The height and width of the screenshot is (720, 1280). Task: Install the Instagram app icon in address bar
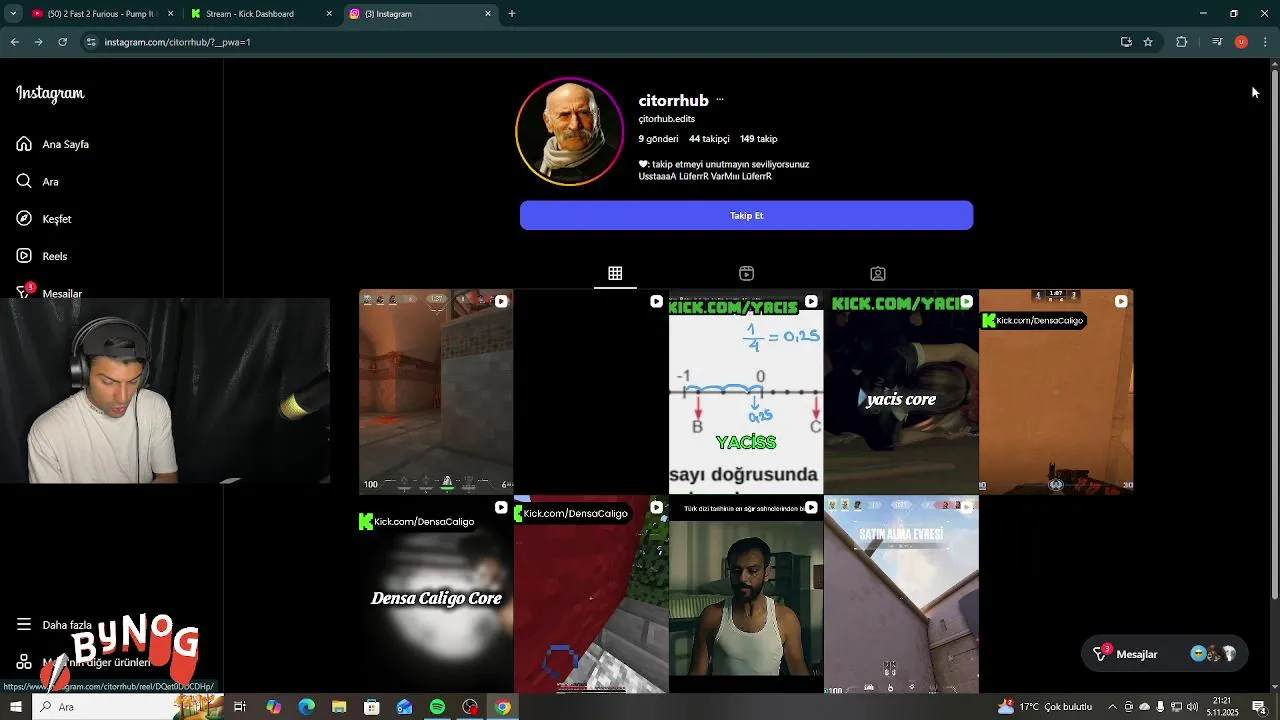coord(1126,42)
